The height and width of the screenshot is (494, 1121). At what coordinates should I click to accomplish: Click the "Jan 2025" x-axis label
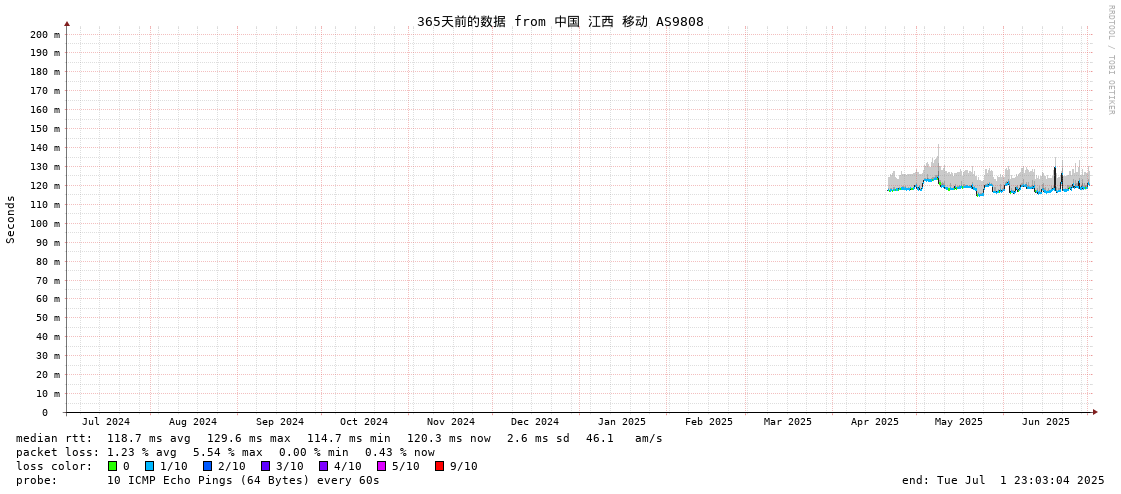[x=622, y=422]
